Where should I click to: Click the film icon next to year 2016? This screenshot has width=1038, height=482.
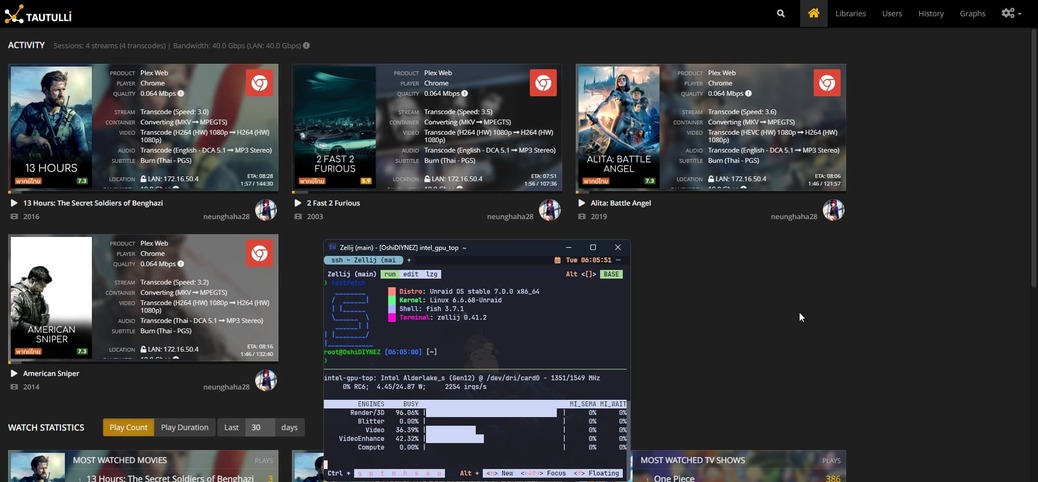[14, 217]
